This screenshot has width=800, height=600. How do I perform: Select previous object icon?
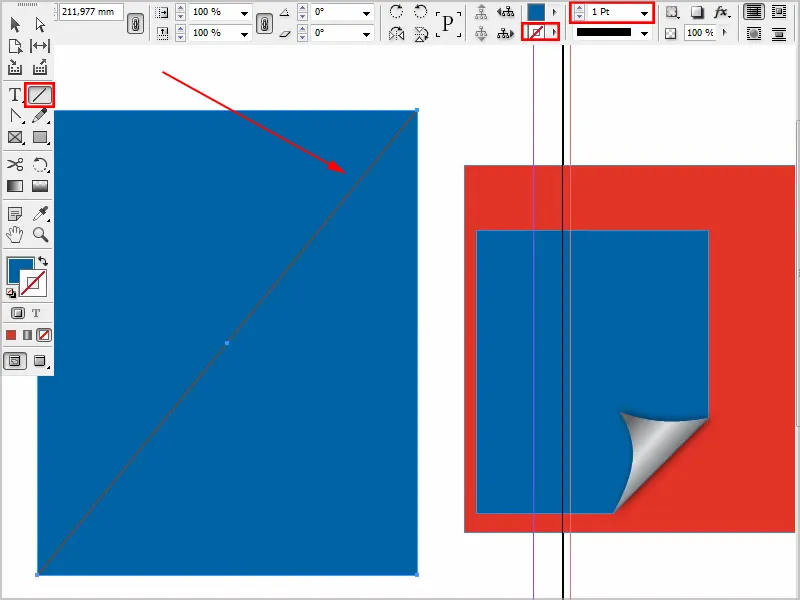click(x=505, y=12)
